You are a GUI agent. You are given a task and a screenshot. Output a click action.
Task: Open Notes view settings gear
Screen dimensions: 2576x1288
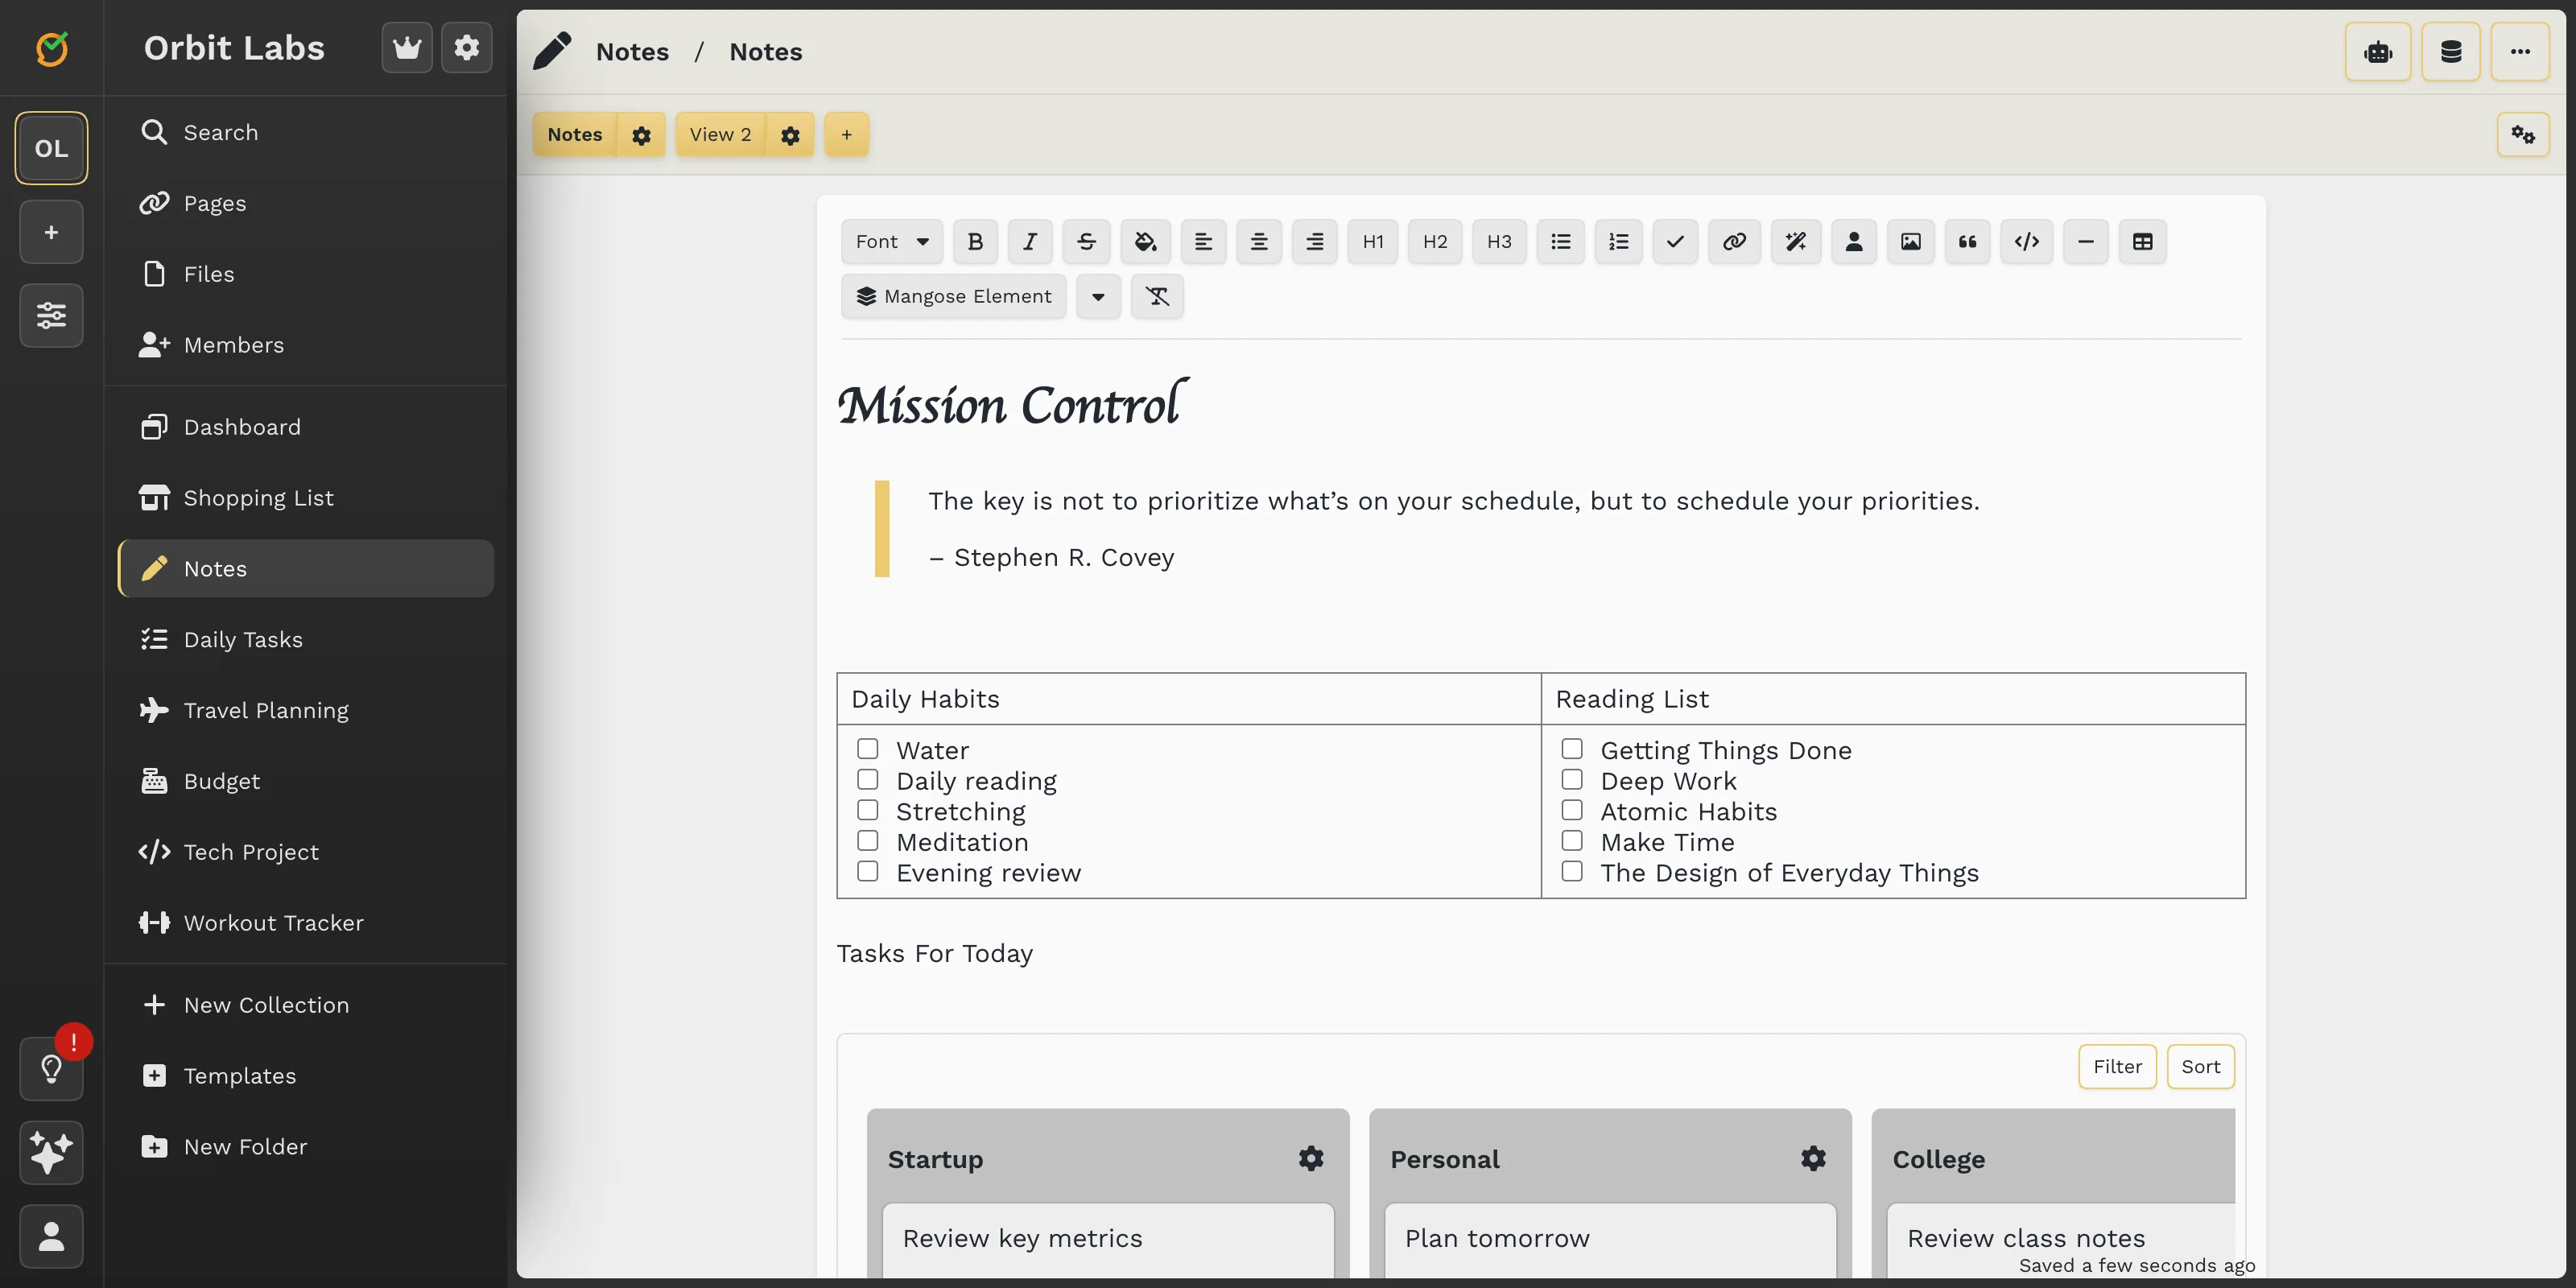tap(641, 135)
